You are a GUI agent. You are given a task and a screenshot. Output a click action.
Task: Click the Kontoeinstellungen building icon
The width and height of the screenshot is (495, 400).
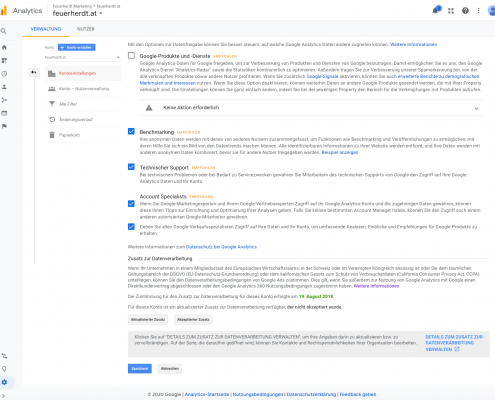[52, 73]
